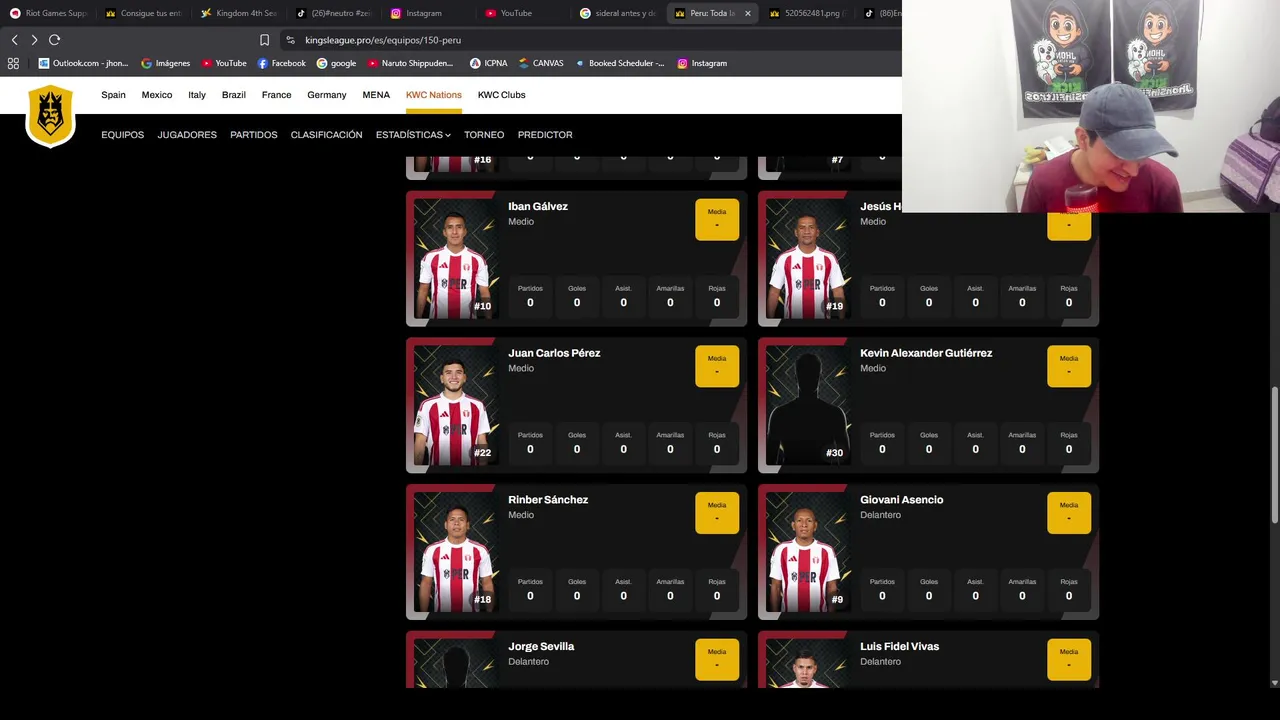Viewport: 1280px width, 720px height.
Task: Click Media badge on Iban Gálvez card
Action: click(717, 219)
